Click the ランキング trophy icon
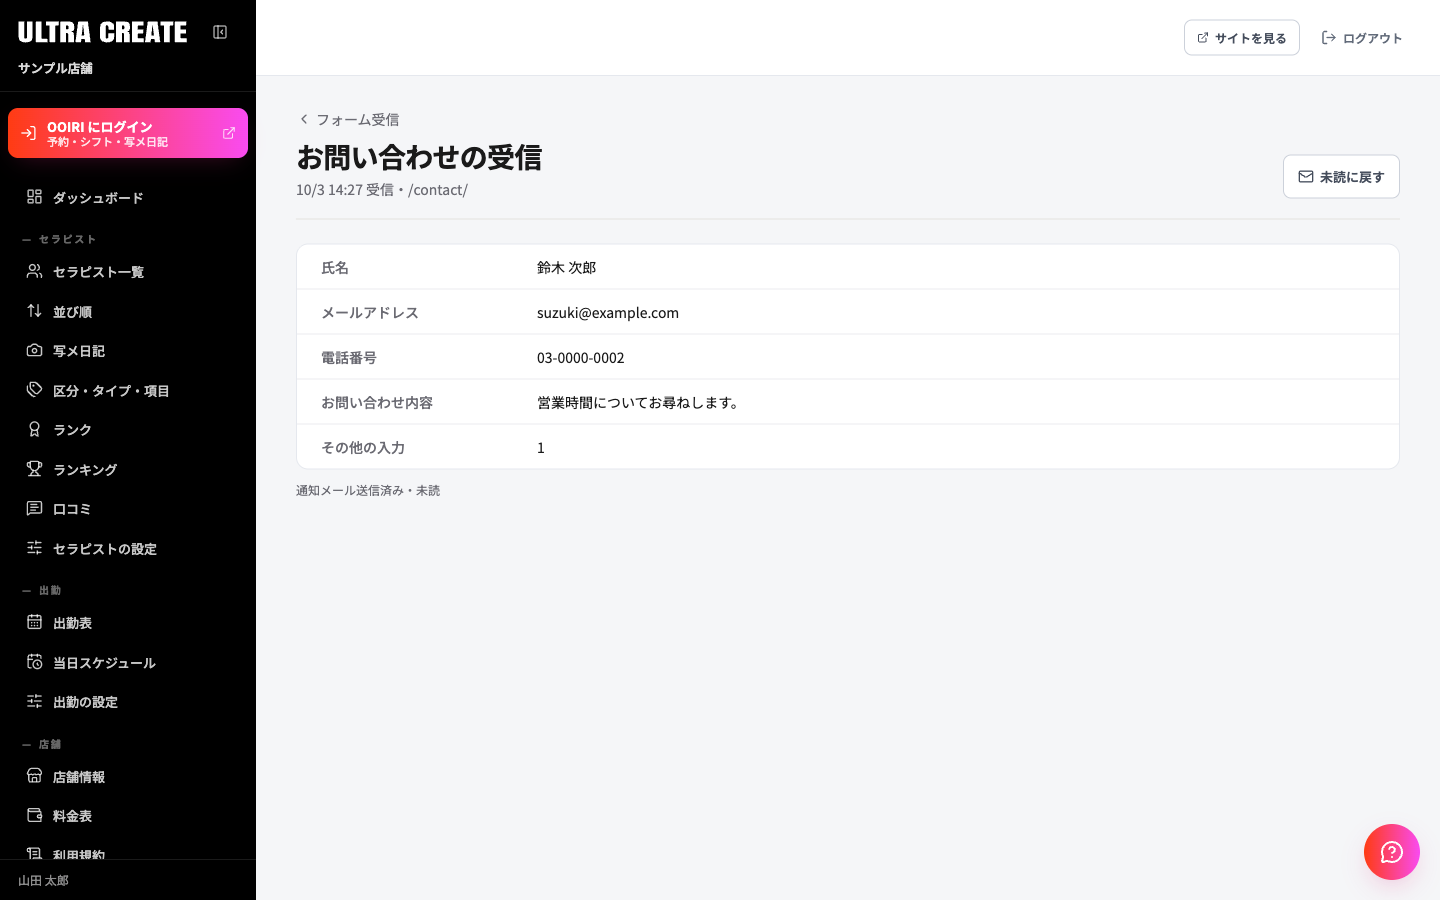The width and height of the screenshot is (1440, 900). point(34,469)
